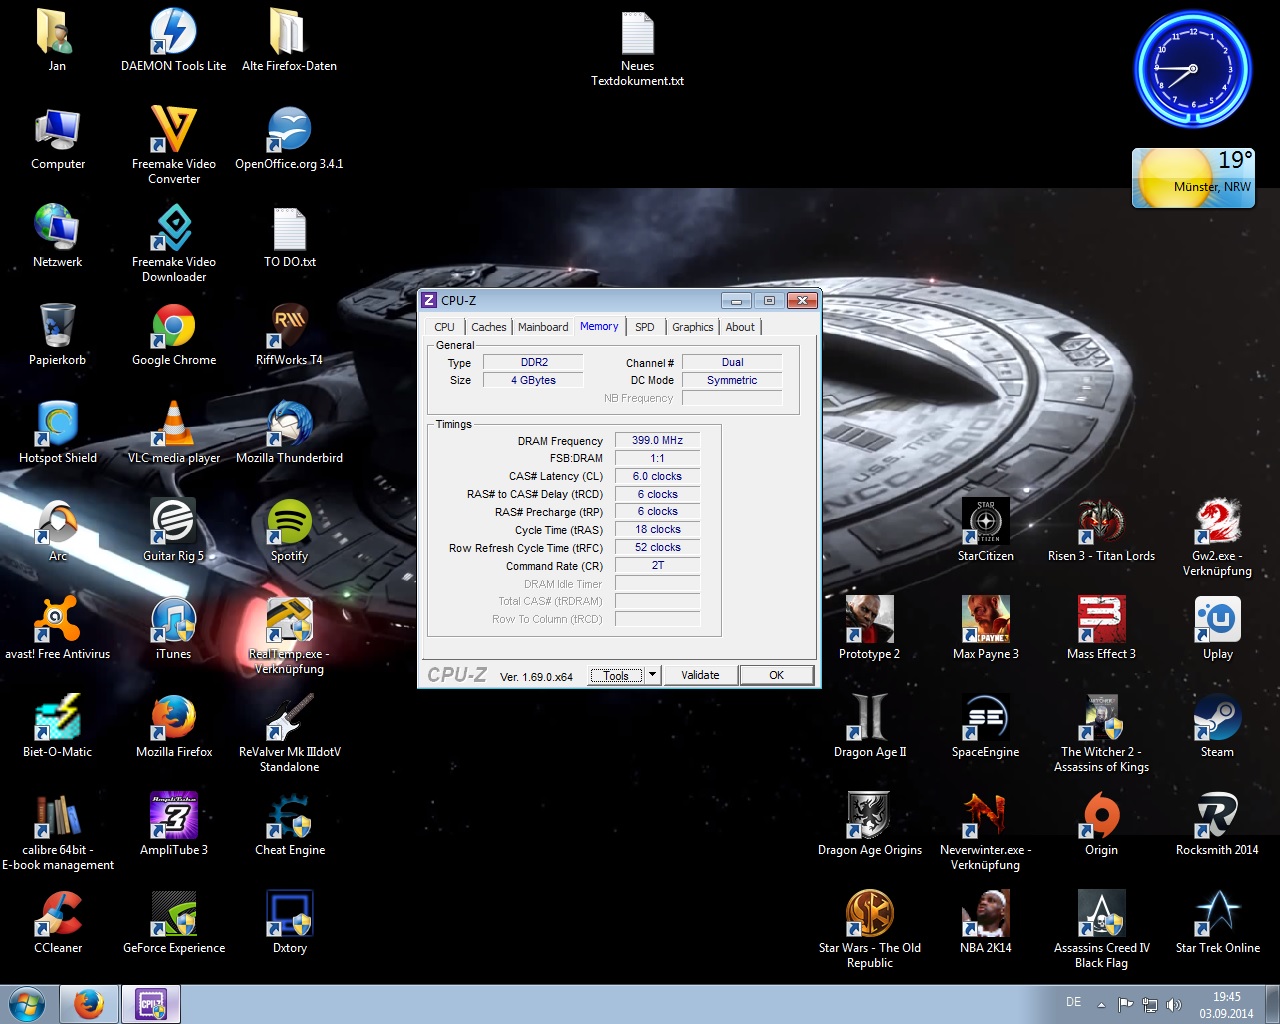Click the DE language indicator in taskbar
1280x1024 pixels.
(x=1073, y=1002)
